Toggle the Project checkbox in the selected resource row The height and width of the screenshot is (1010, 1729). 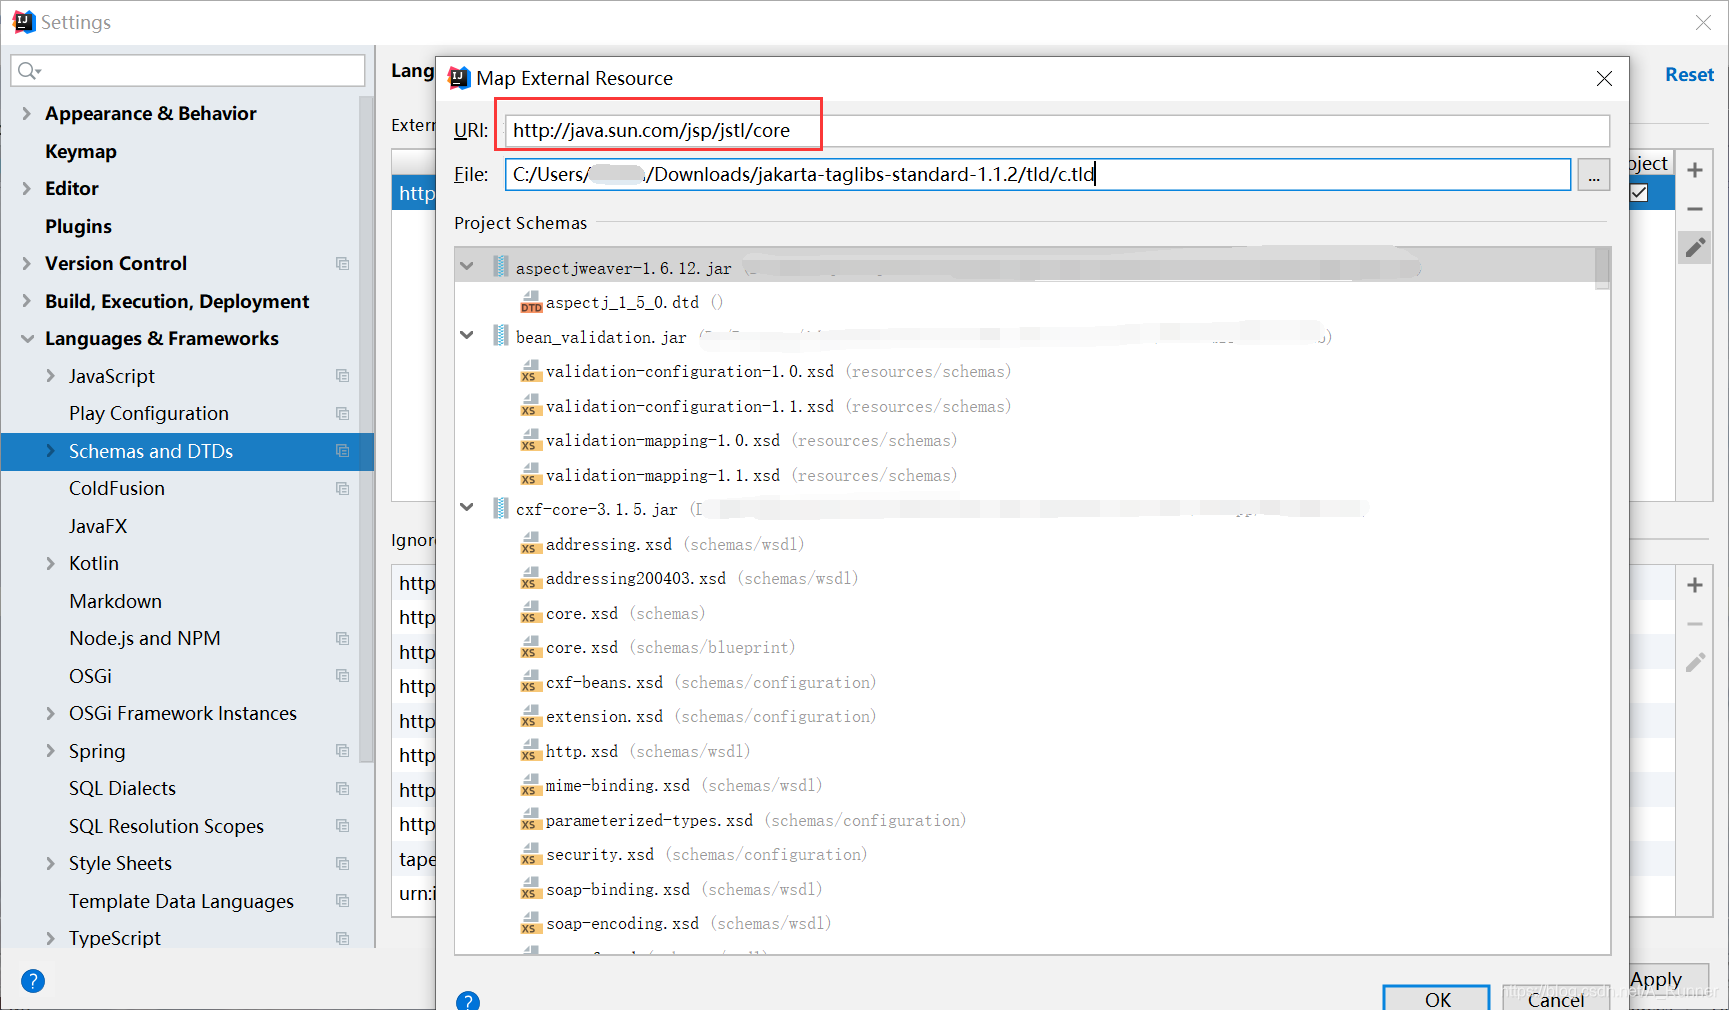pos(1638,193)
